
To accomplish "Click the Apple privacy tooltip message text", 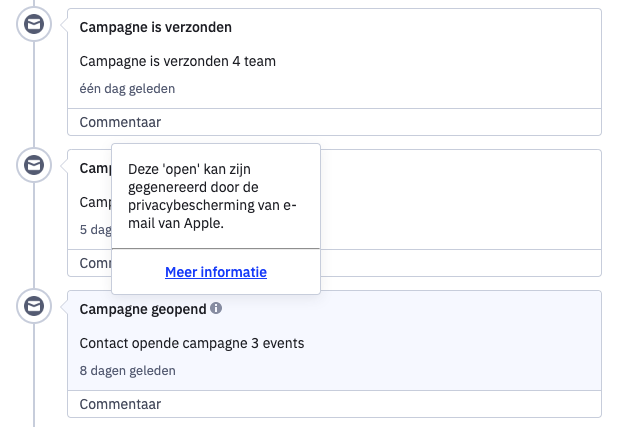I will 212,196.
